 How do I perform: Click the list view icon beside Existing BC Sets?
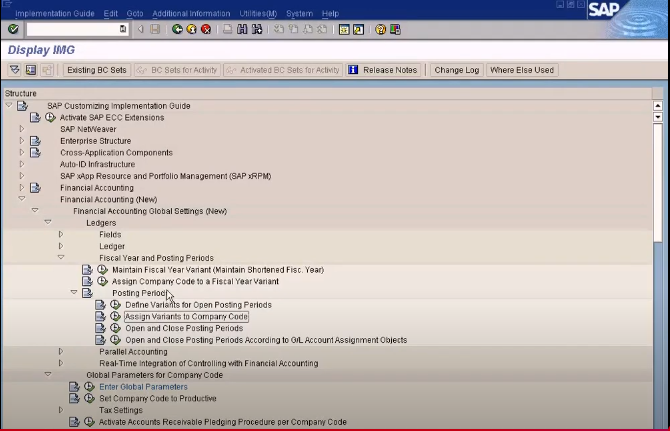point(31,70)
